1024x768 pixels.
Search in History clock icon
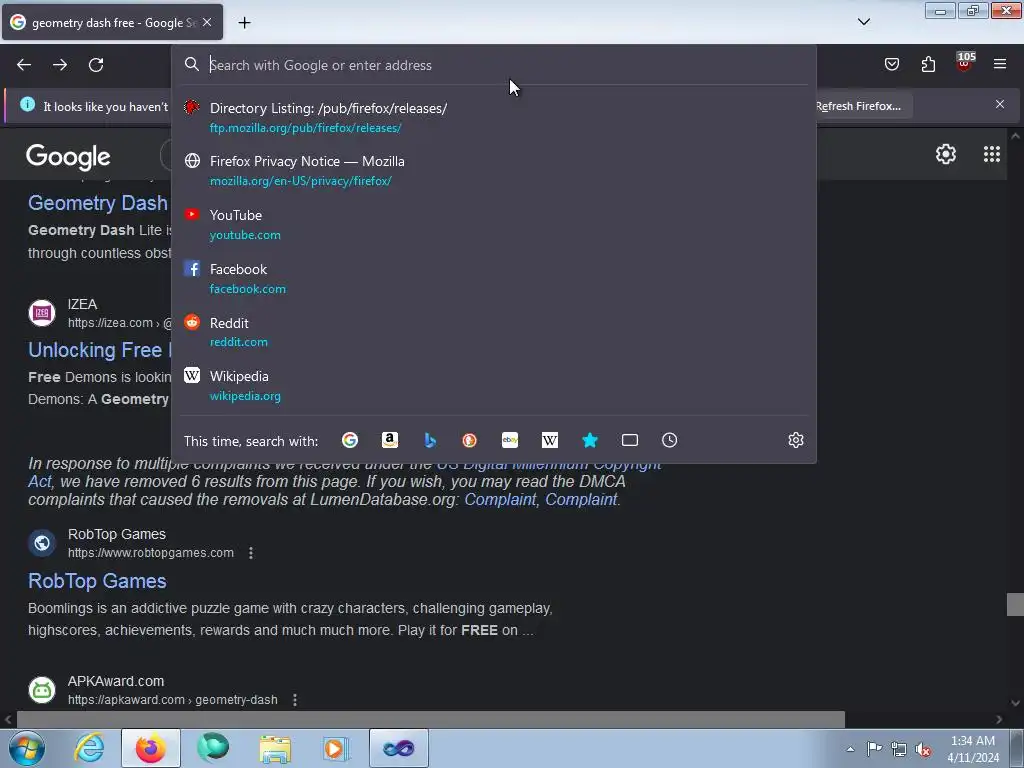pyautogui.click(x=669, y=440)
